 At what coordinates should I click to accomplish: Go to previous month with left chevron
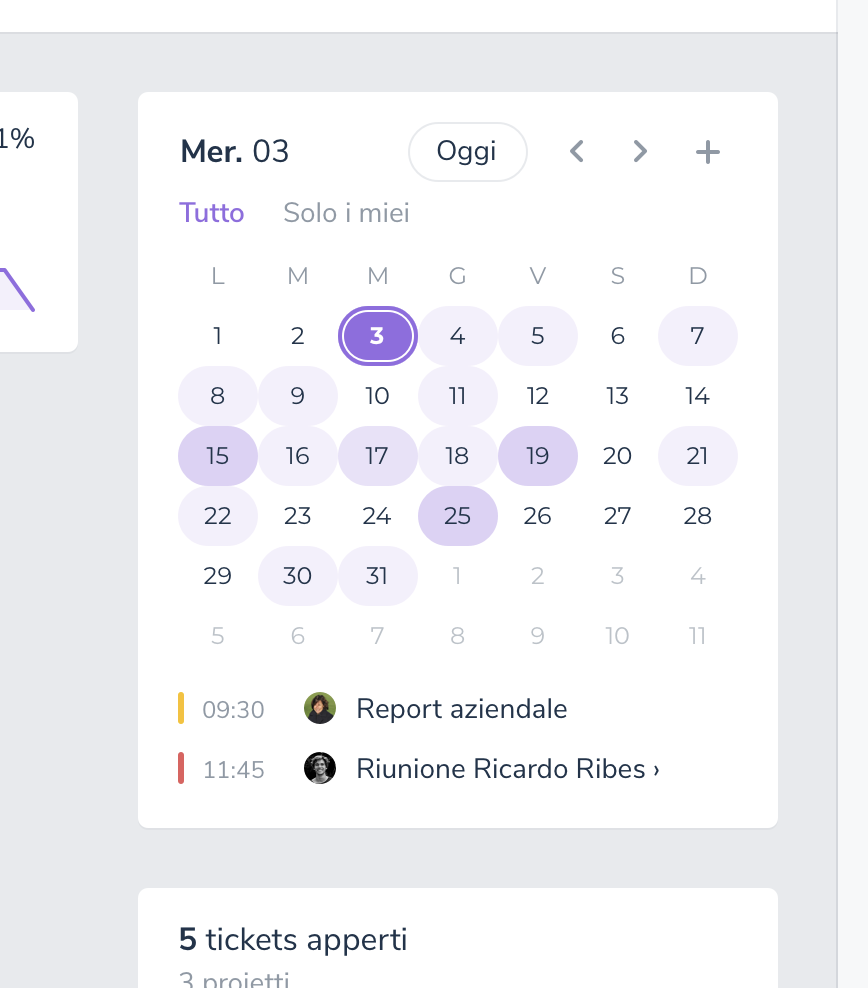tap(576, 152)
